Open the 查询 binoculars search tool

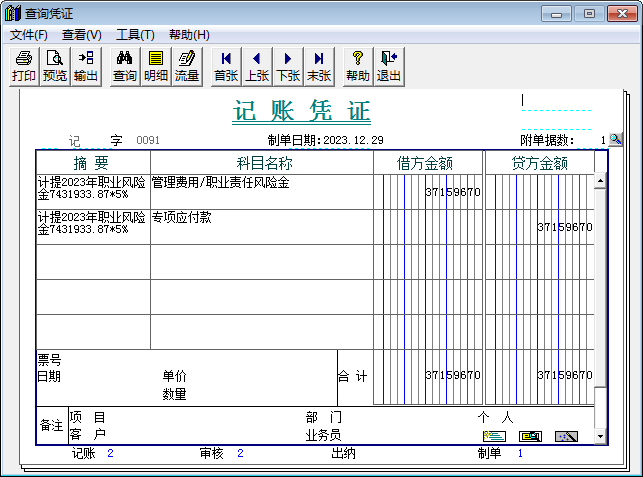click(x=125, y=66)
